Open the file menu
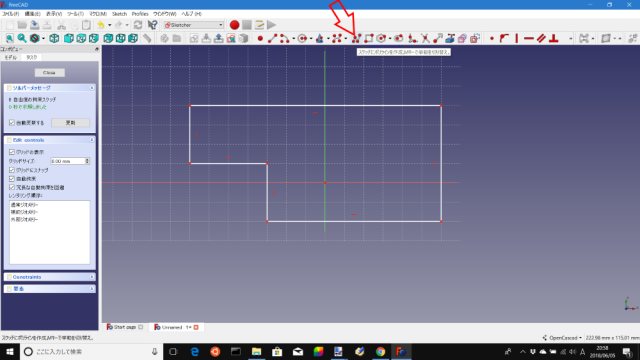The width and height of the screenshot is (640, 360). pyautogui.click(x=11, y=14)
